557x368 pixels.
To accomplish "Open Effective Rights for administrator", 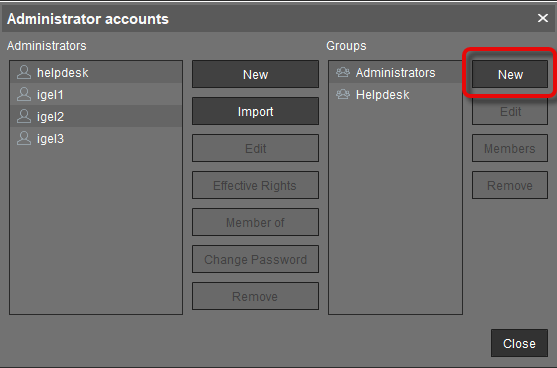I will (x=255, y=185).
